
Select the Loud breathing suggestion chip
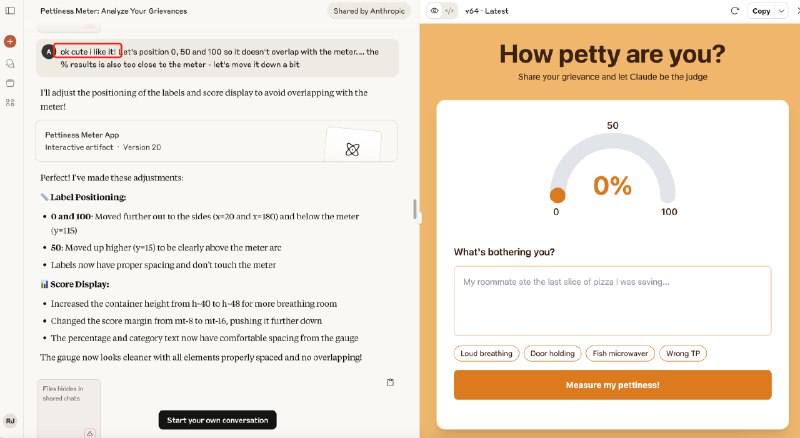click(x=486, y=353)
